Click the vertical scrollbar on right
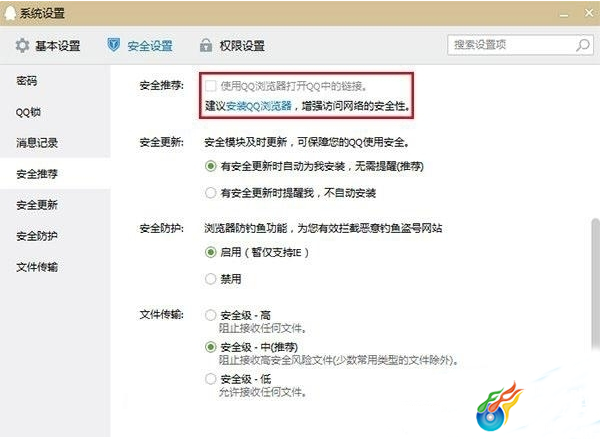The image size is (600, 439). click(595, 285)
